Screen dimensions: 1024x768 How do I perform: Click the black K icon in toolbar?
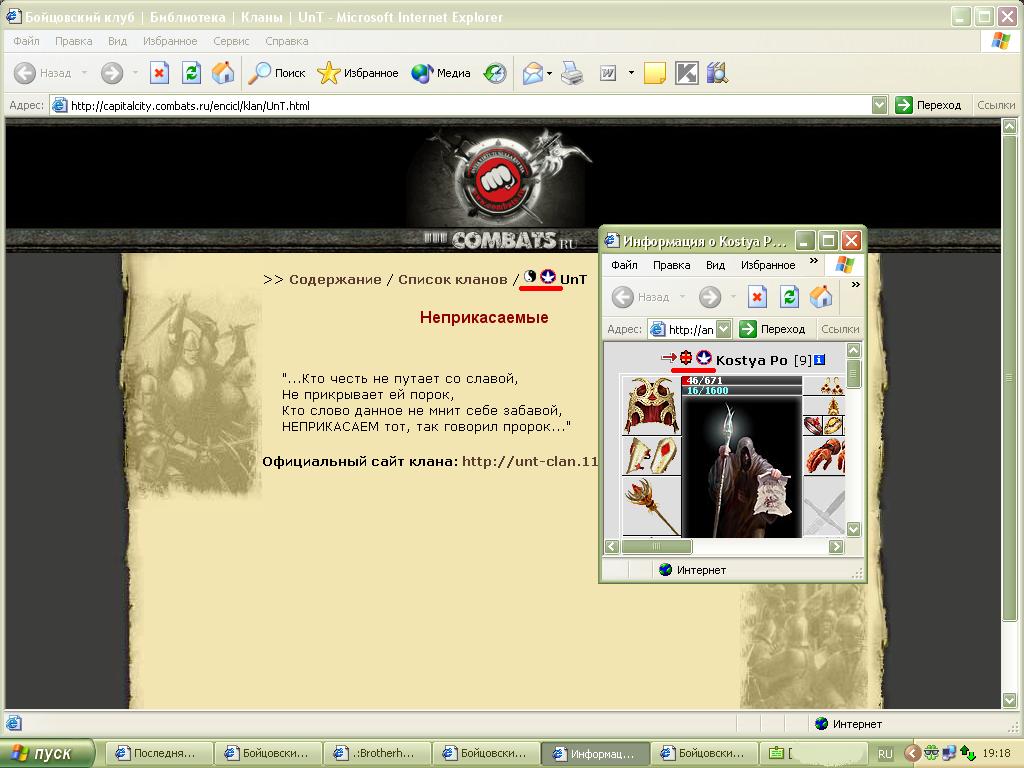(x=686, y=73)
